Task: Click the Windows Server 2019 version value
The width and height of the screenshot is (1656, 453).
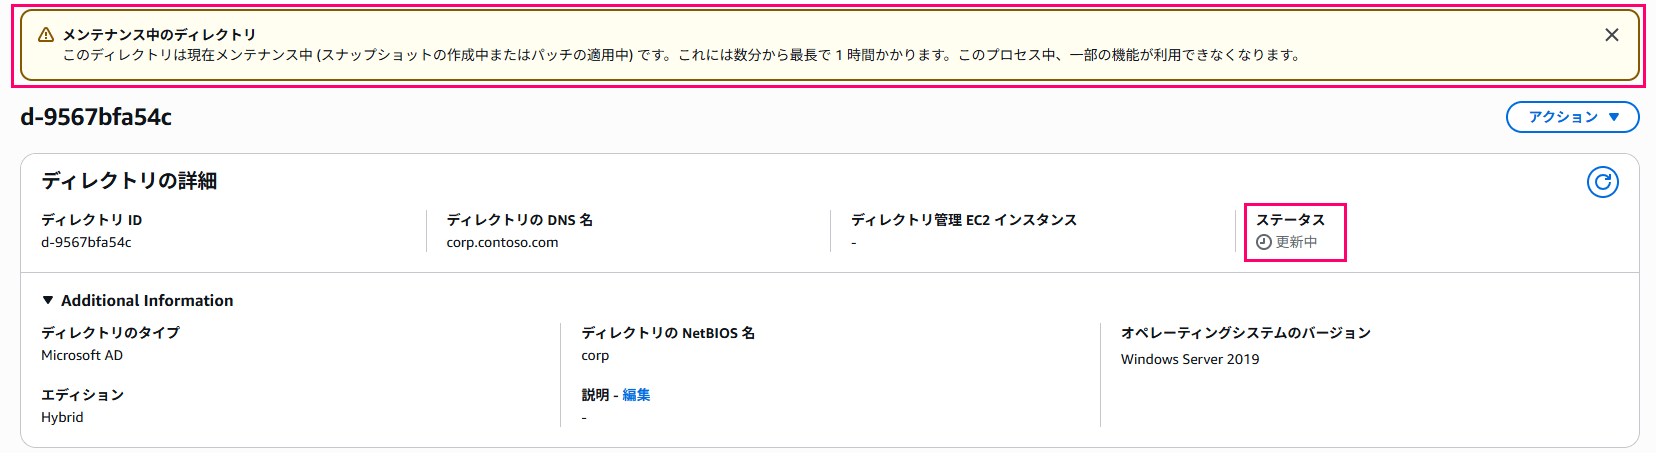Action: click(1190, 359)
